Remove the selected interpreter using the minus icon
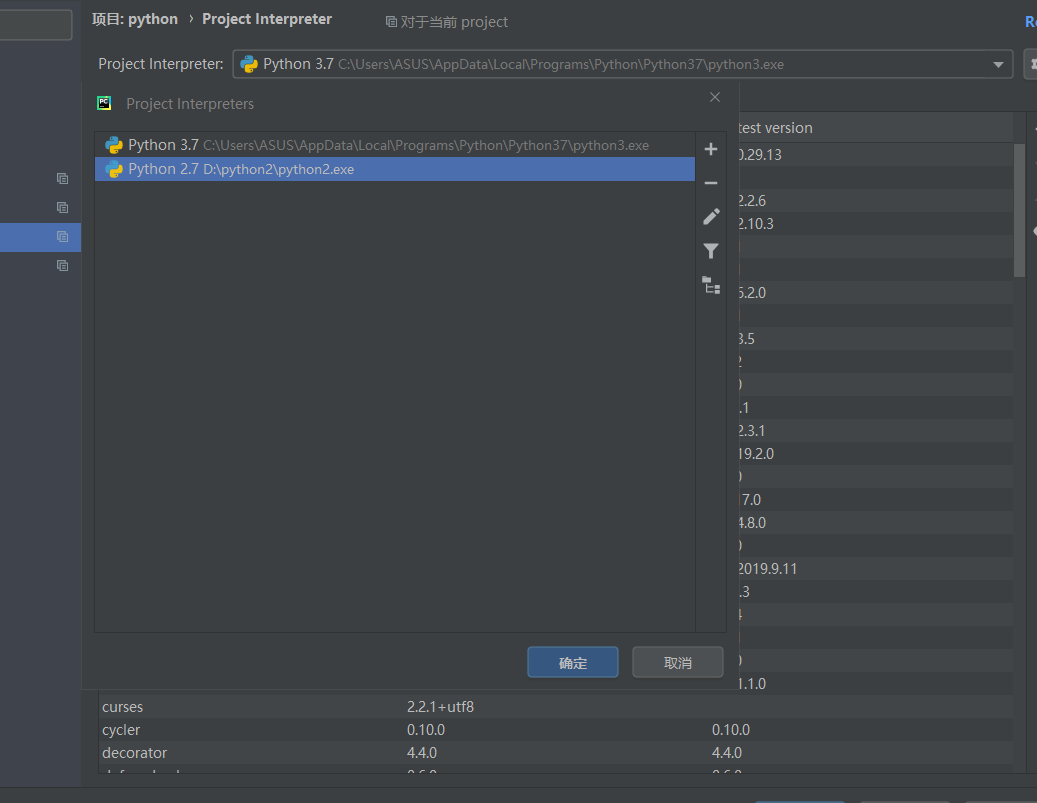Viewport: 1037px width, 803px height. click(711, 183)
